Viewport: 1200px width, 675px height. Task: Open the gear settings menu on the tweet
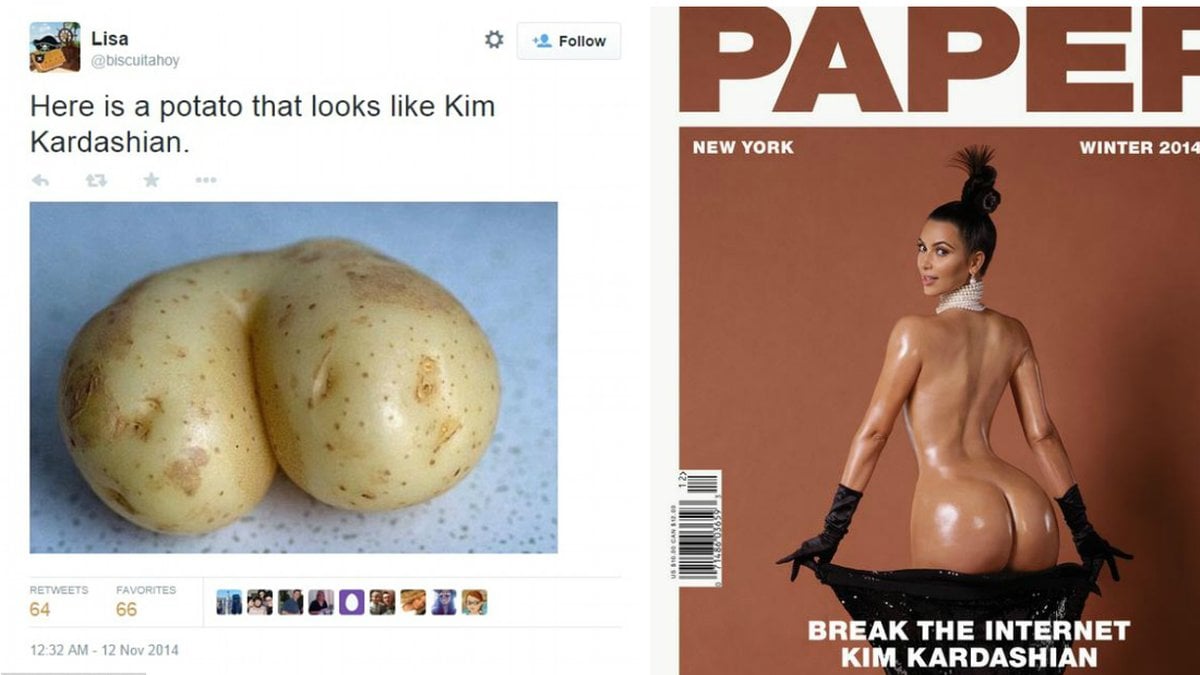tap(494, 40)
